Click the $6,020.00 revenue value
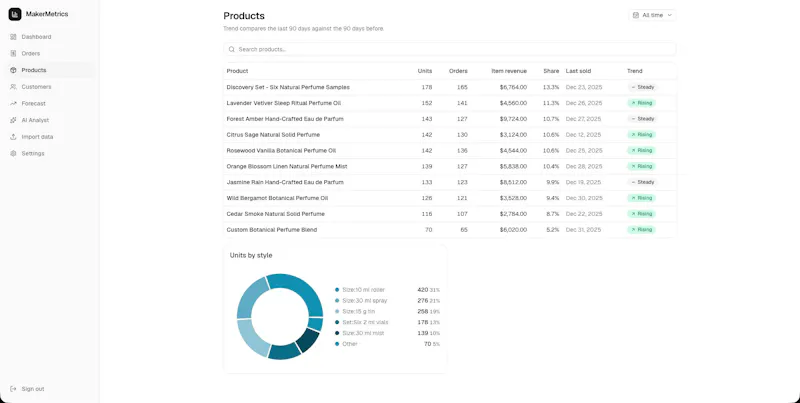Image resolution: width=800 pixels, height=403 pixels. coord(513,230)
